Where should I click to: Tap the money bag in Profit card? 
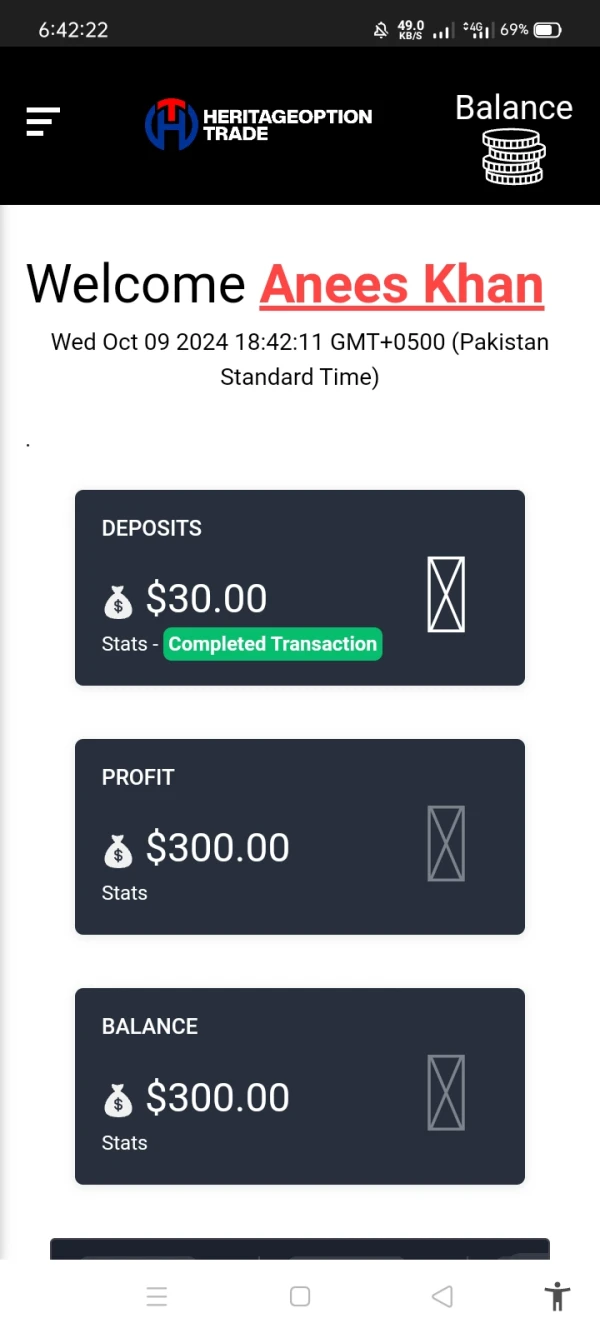(x=118, y=851)
